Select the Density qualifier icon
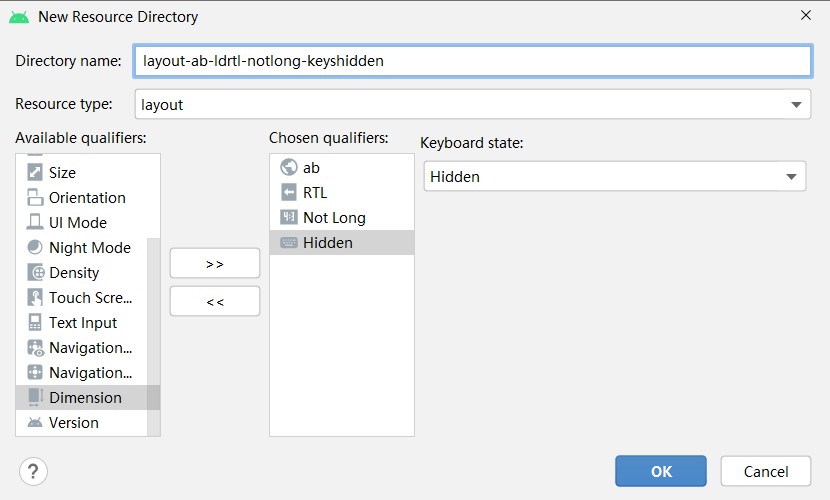 pos(36,272)
